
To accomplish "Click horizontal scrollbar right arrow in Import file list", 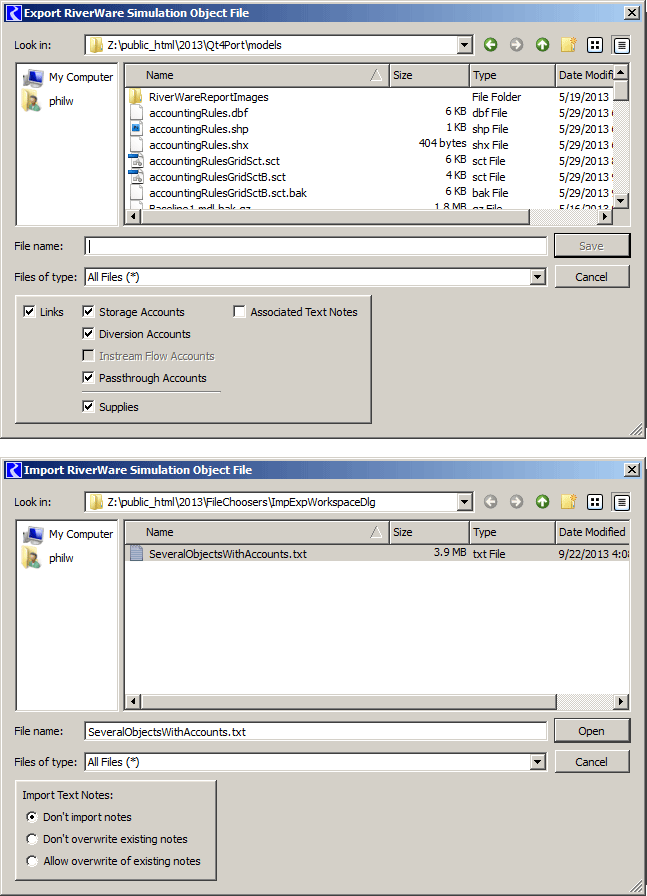I will [x=621, y=701].
